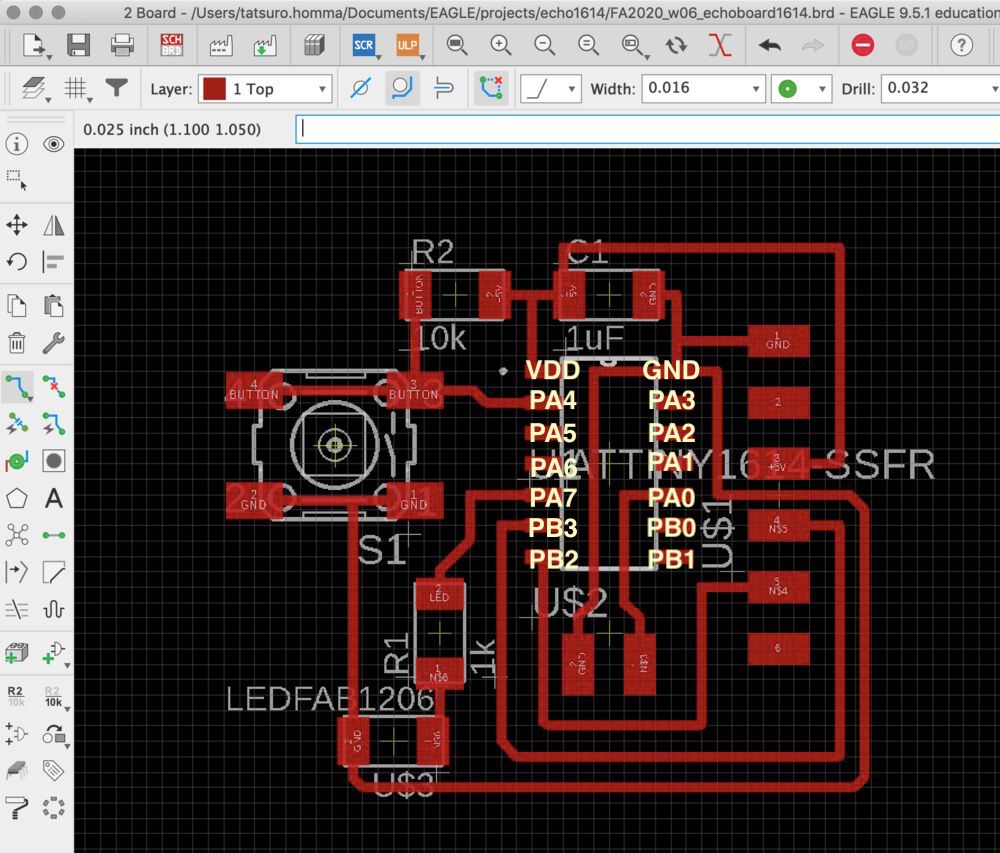Viewport: 1000px width, 853px height.
Task: Select the Move tool
Action: pos(17,225)
